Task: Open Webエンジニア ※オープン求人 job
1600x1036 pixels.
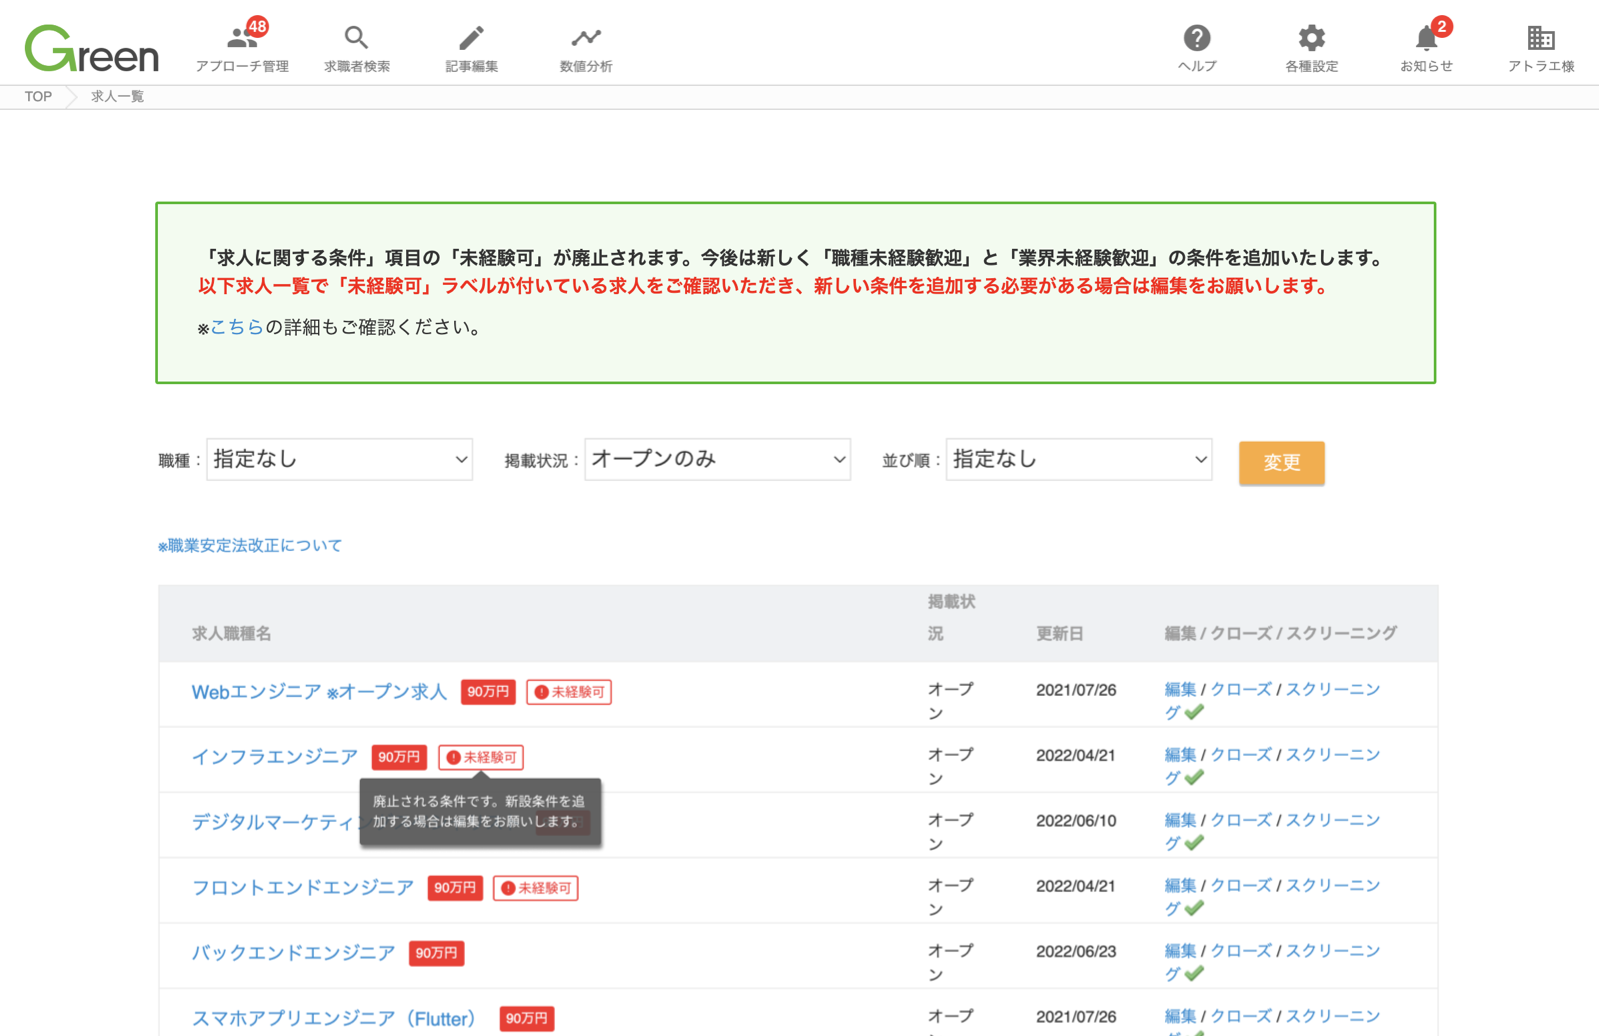Action: tap(319, 692)
